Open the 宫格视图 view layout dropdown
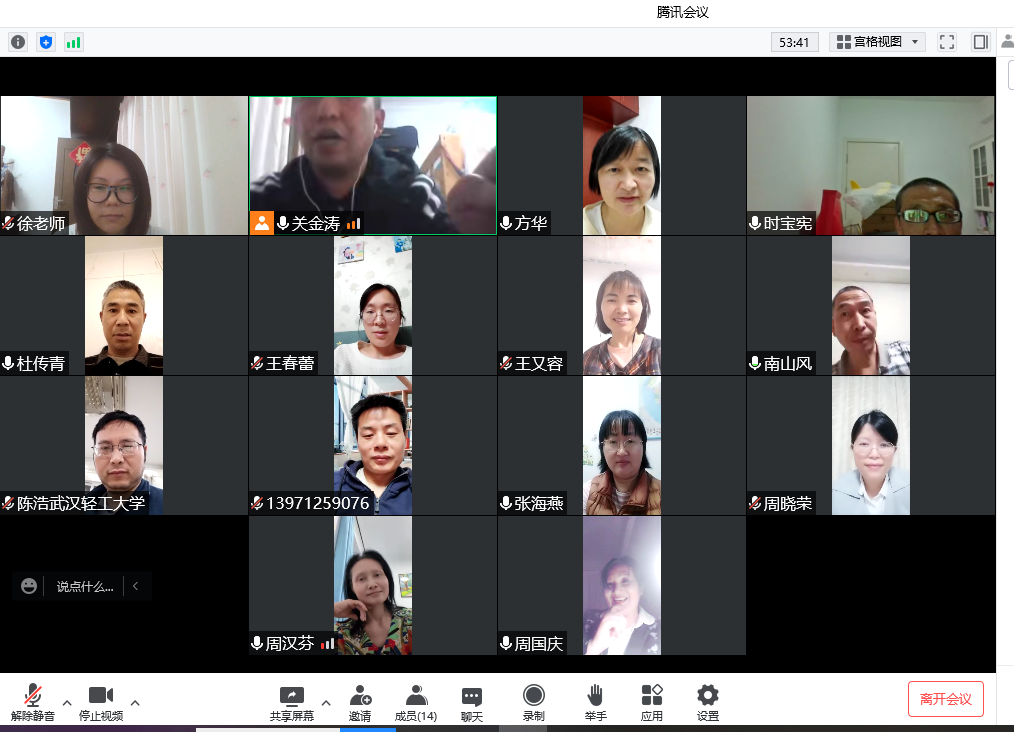This screenshot has height=732, width=1014. point(877,42)
